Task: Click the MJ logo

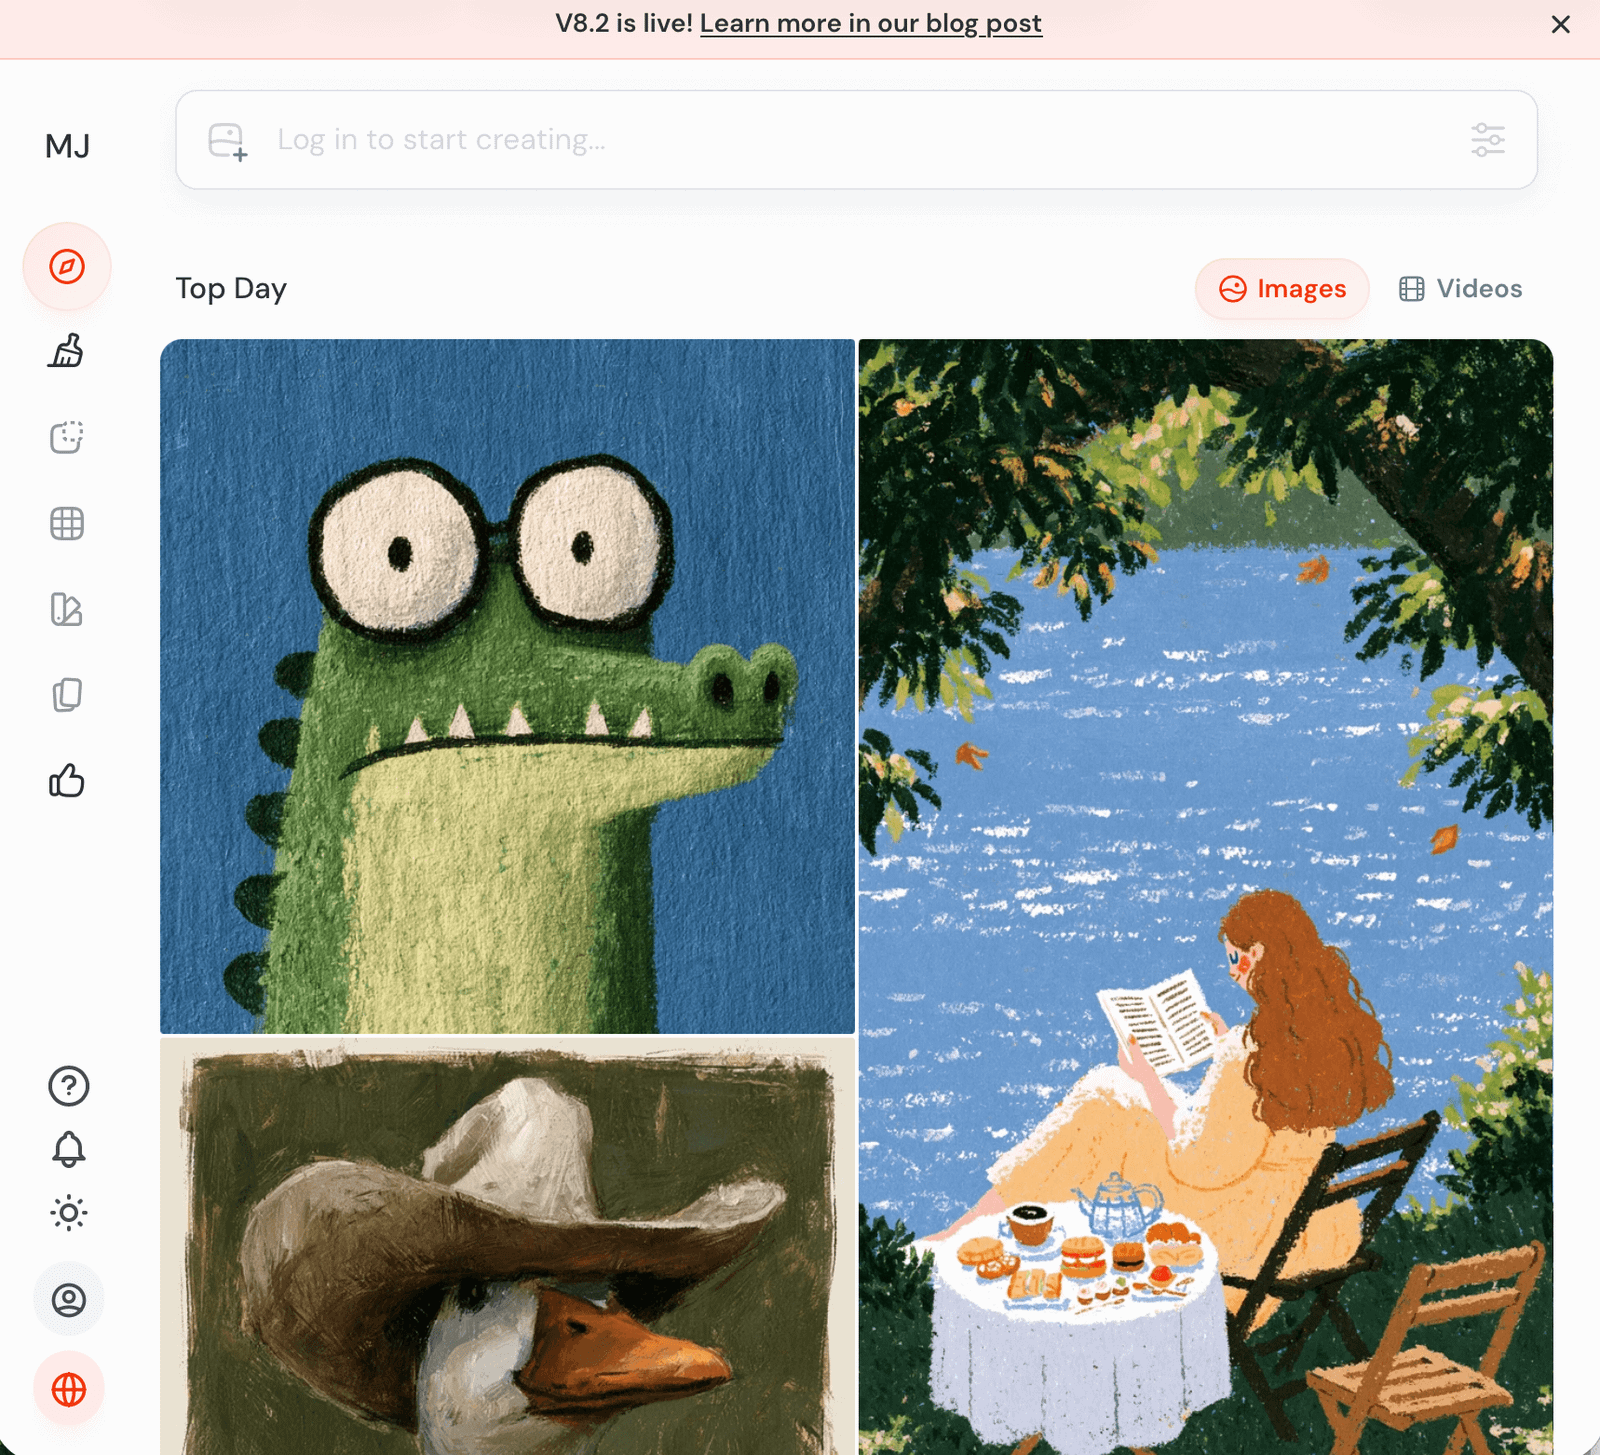Action: pyautogui.click(x=67, y=147)
